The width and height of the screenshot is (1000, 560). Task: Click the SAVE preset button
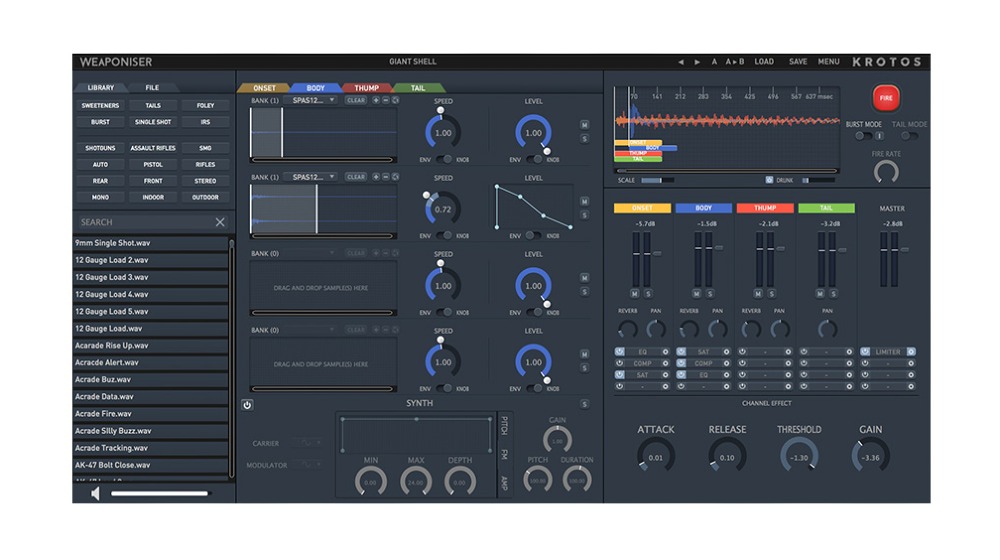coord(798,62)
